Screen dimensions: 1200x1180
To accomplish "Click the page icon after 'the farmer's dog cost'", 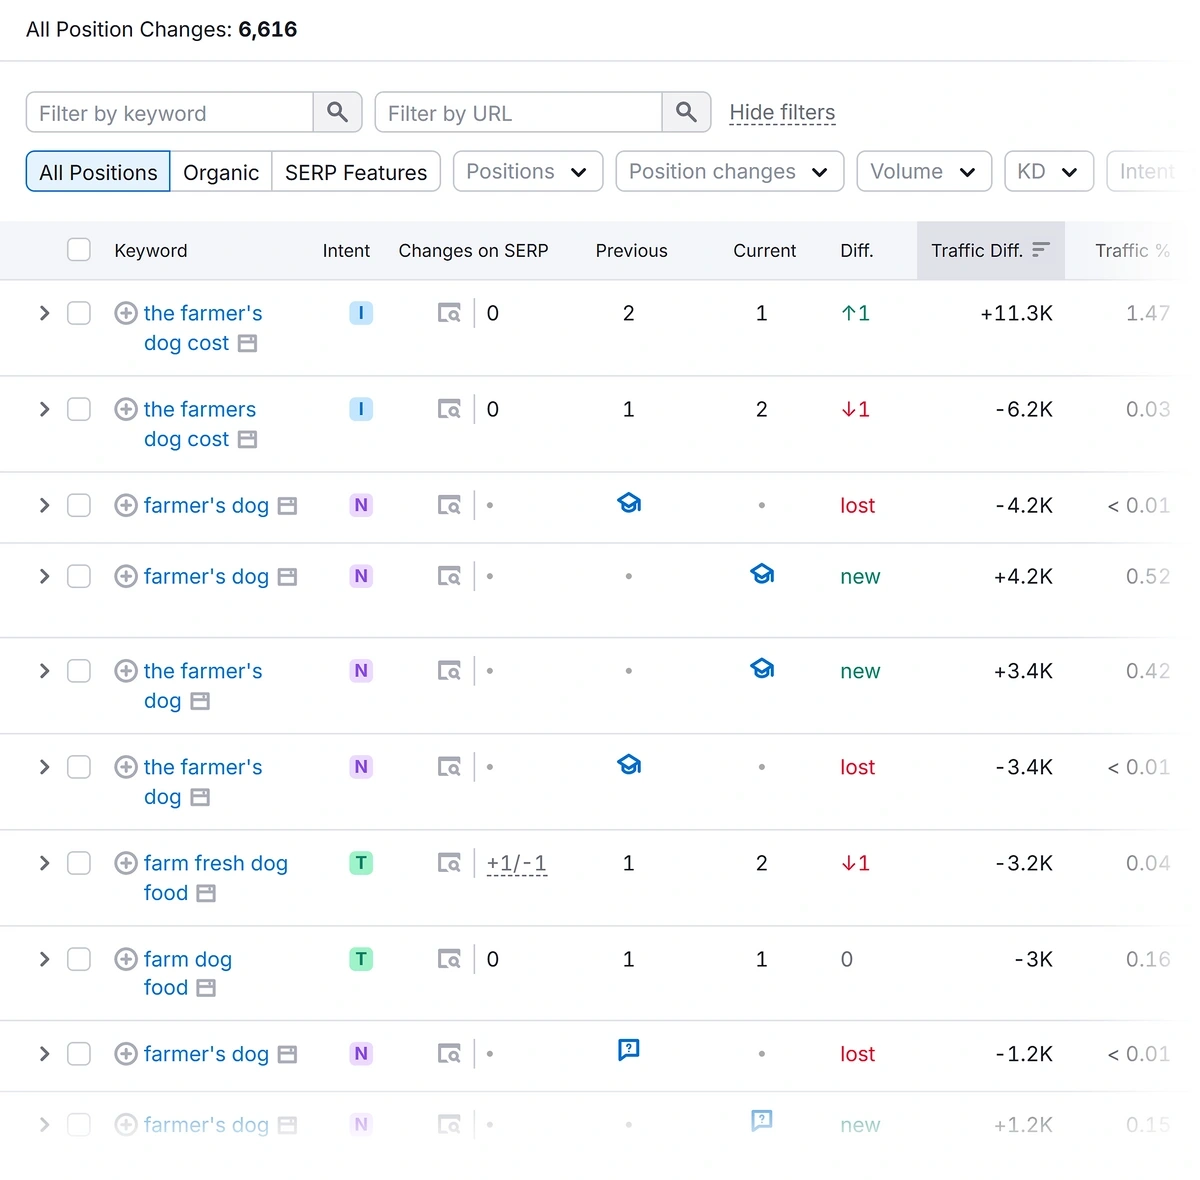I will pyautogui.click(x=248, y=343).
